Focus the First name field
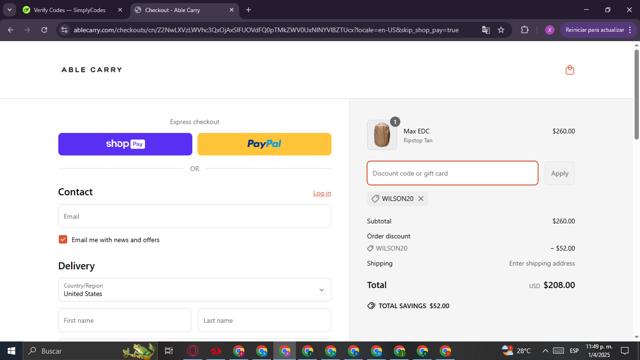 tap(125, 320)
